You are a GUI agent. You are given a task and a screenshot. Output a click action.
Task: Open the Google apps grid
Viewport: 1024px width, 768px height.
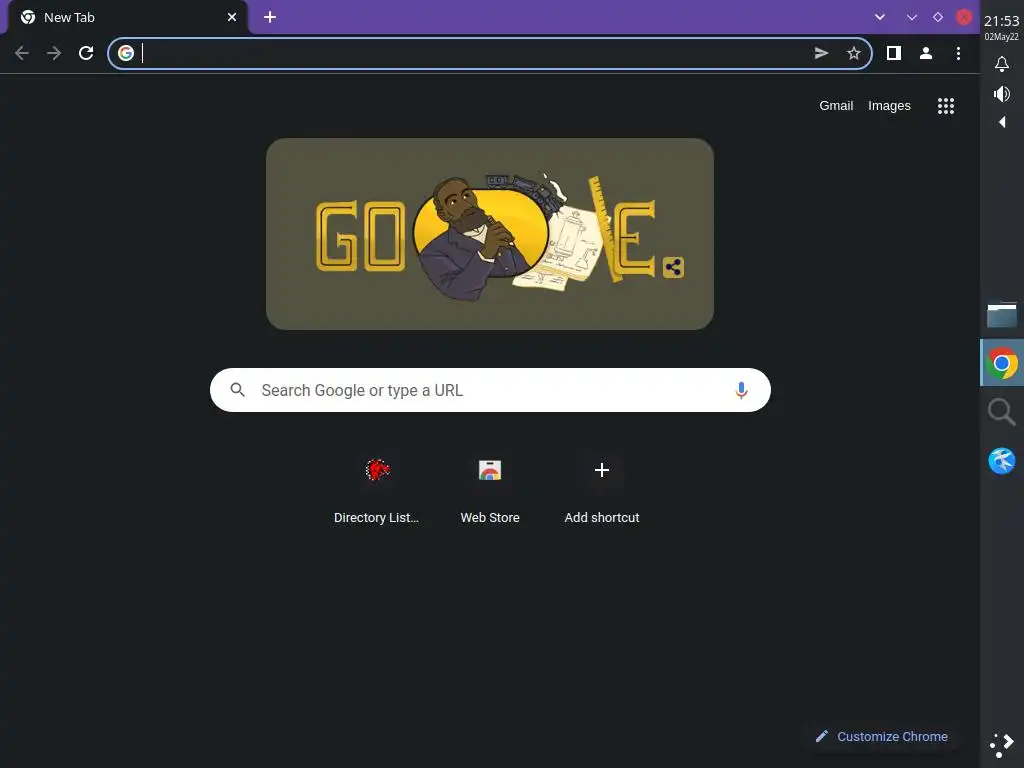click(x=946, y=106)
